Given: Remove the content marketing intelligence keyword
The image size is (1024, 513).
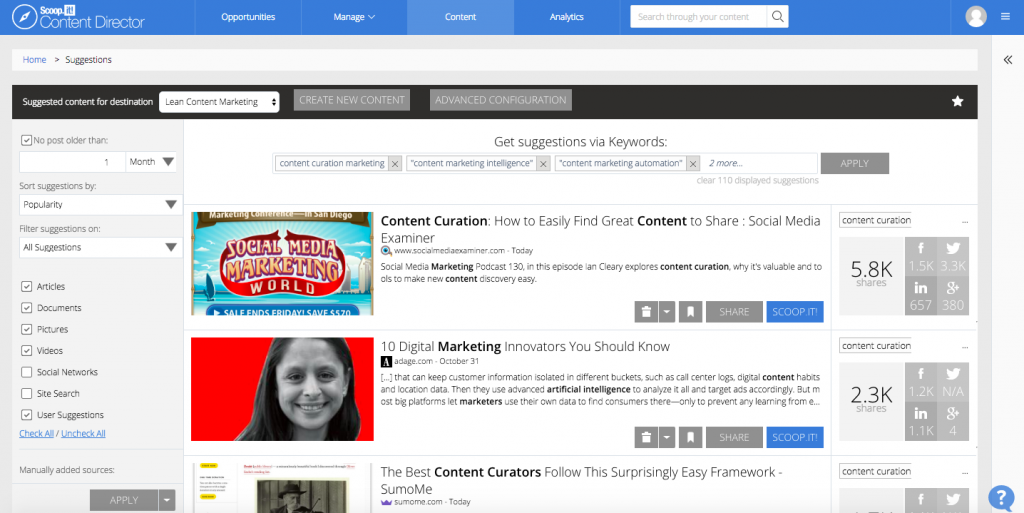Looking at the screenshot, I should (543, 164).
